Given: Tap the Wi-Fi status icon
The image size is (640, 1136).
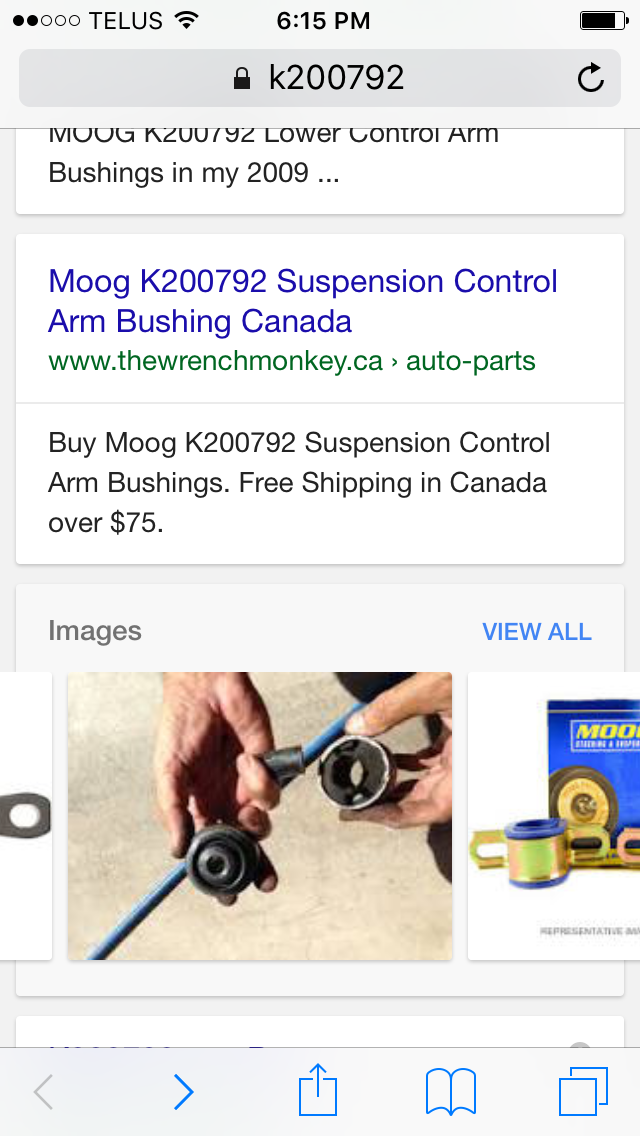Looking at the screenshot, I should (187, 21).
